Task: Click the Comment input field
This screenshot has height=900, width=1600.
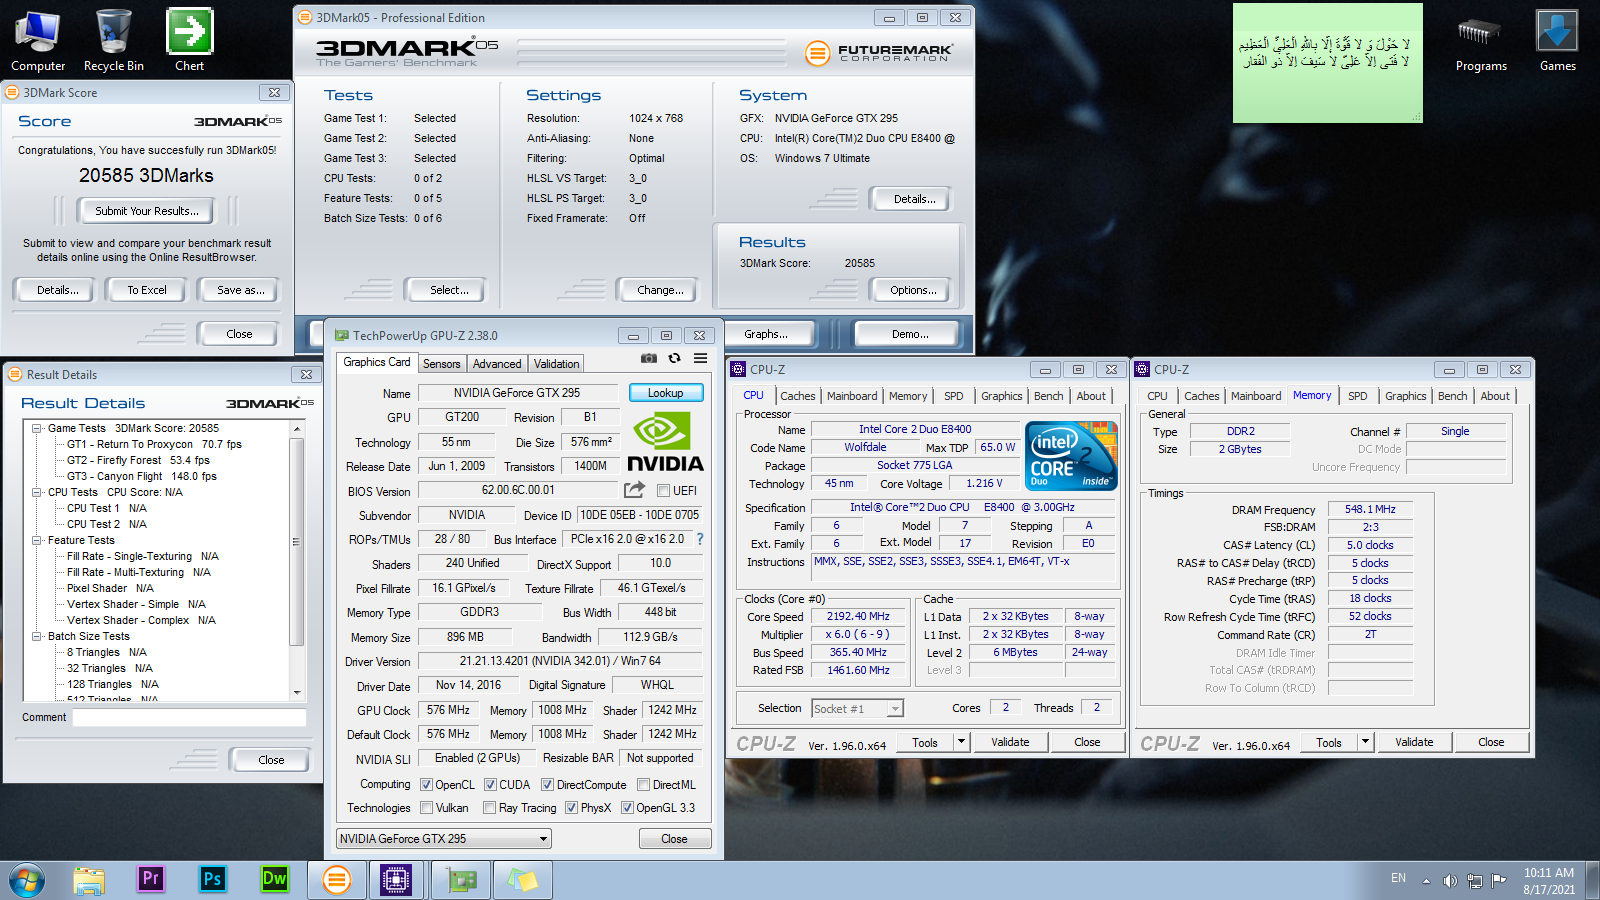Action: (x=189, y=717)
